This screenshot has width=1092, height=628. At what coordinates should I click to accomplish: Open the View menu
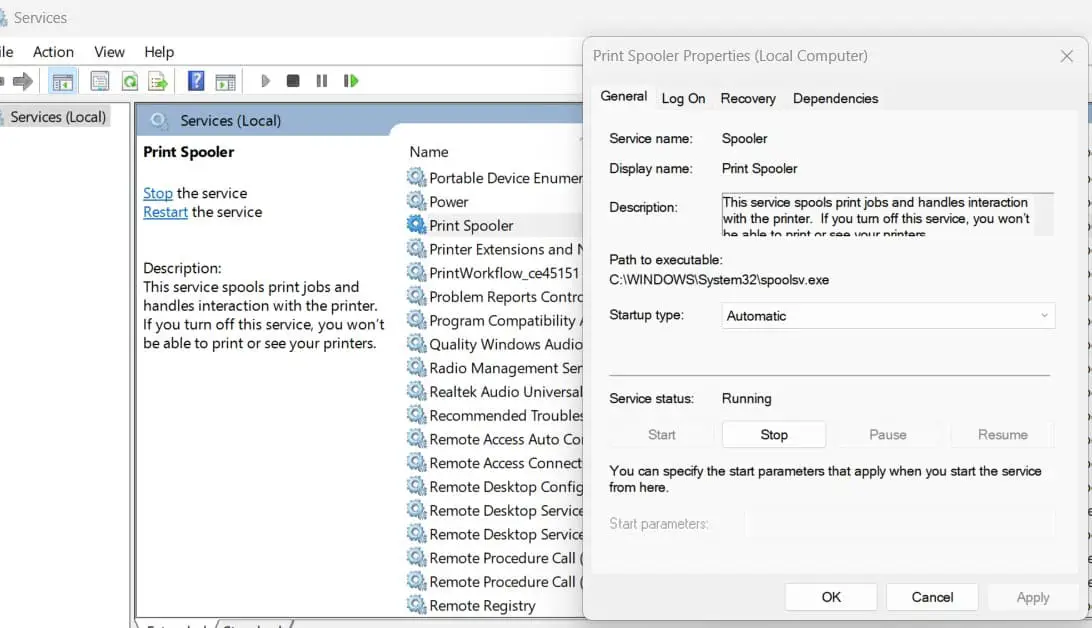pyautogui.click(x=109, y=52)
